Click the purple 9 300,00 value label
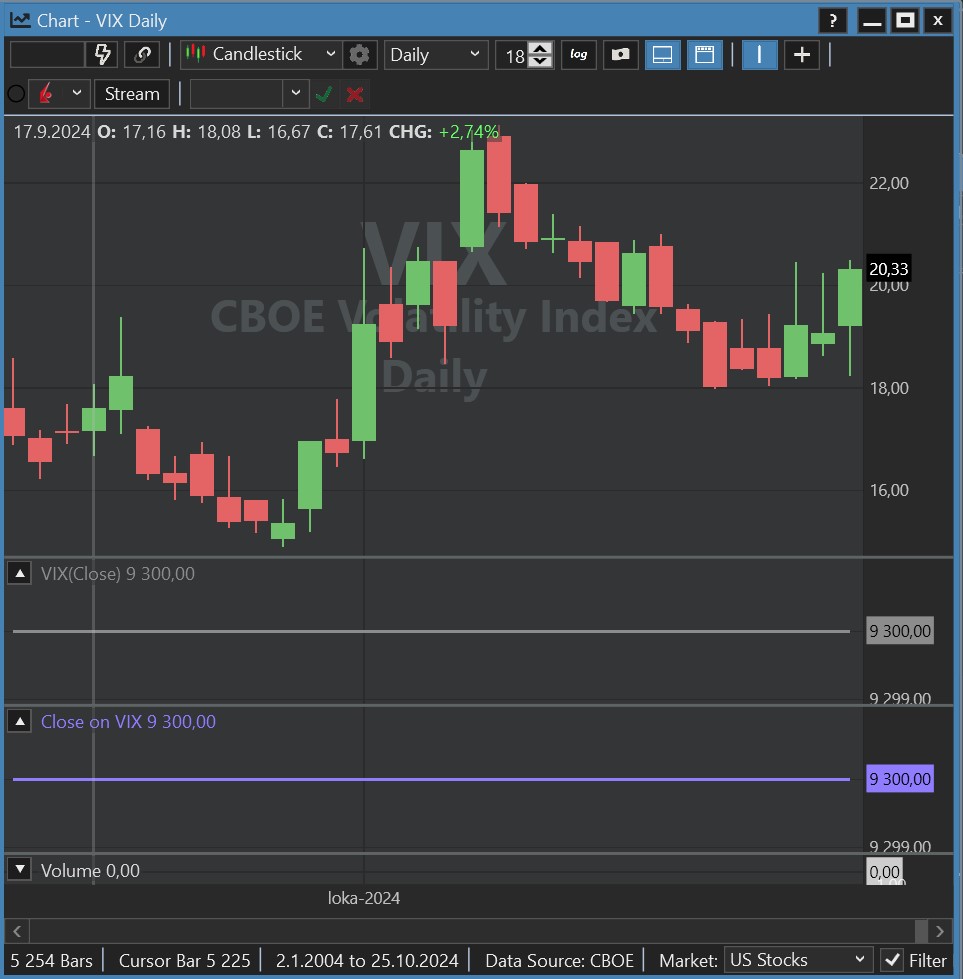 point(900,779)
